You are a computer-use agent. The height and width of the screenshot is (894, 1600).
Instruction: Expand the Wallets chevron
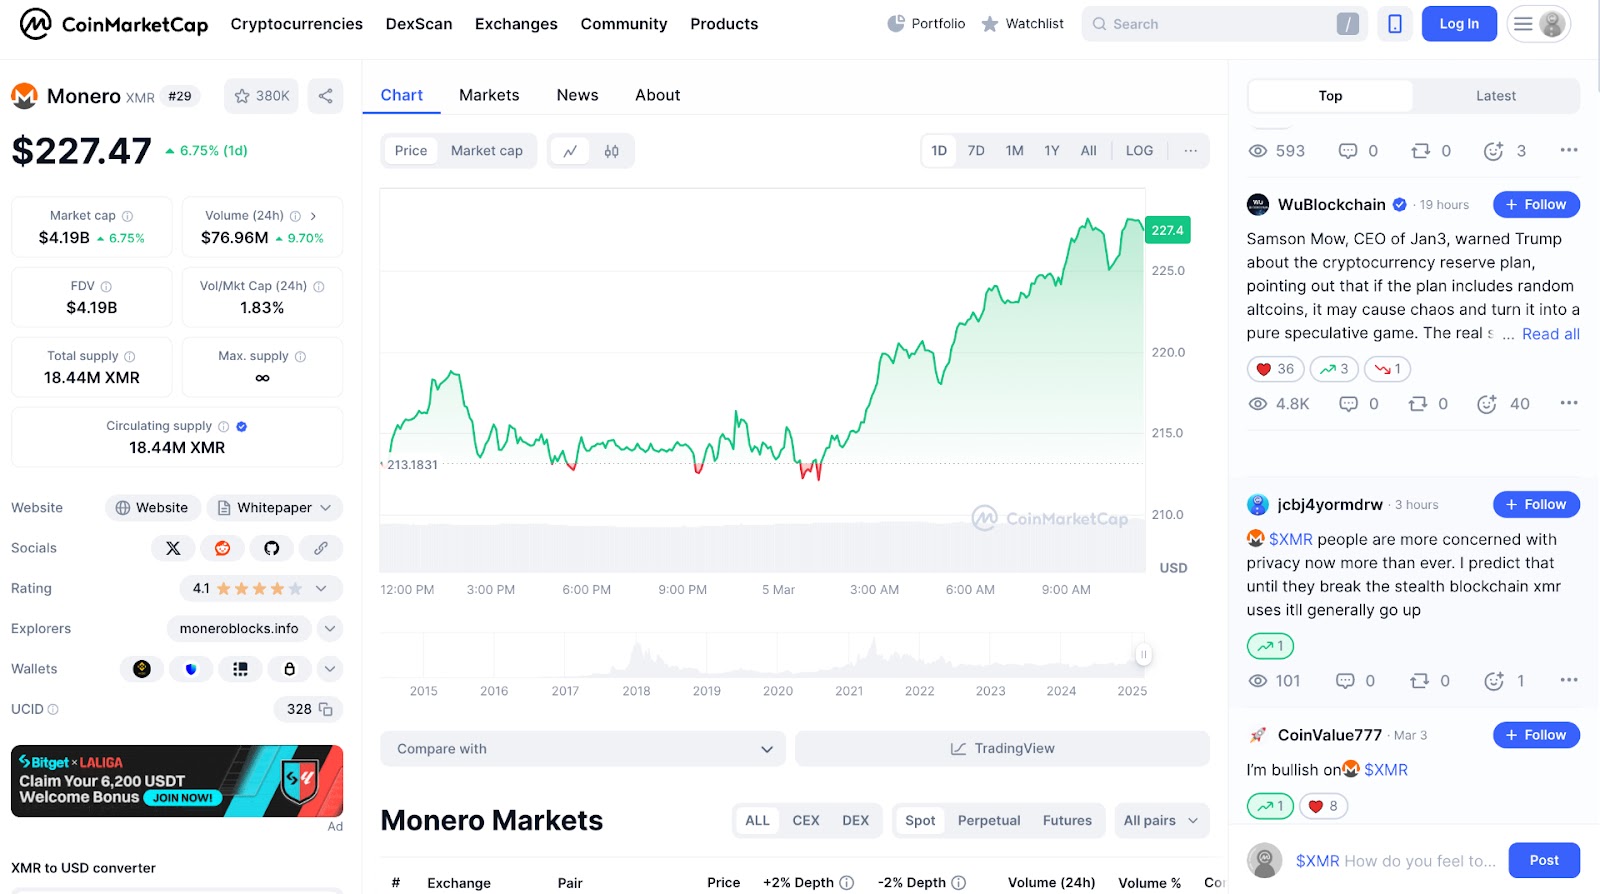coord(330,669)
